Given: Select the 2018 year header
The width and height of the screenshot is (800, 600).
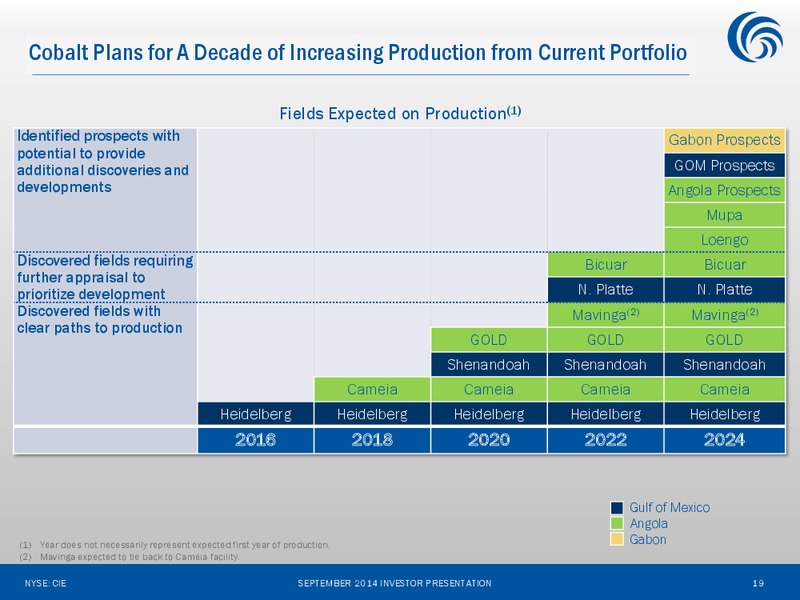Looking at the screenshot, I should click(x=372, y=440).
